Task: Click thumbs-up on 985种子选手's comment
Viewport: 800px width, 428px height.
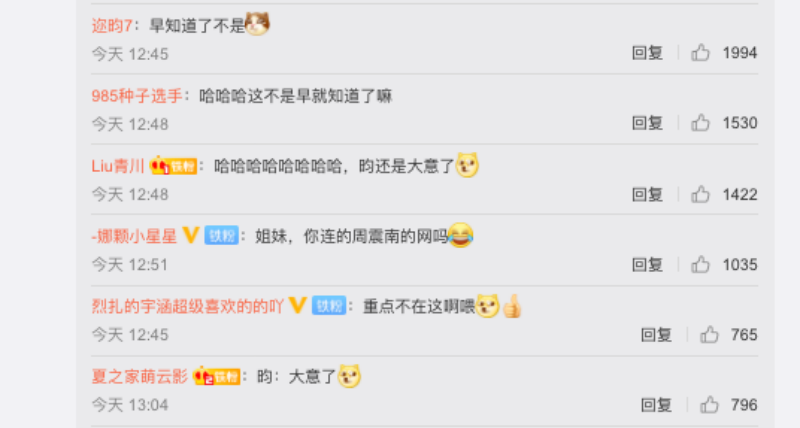Action: point(701,123)
